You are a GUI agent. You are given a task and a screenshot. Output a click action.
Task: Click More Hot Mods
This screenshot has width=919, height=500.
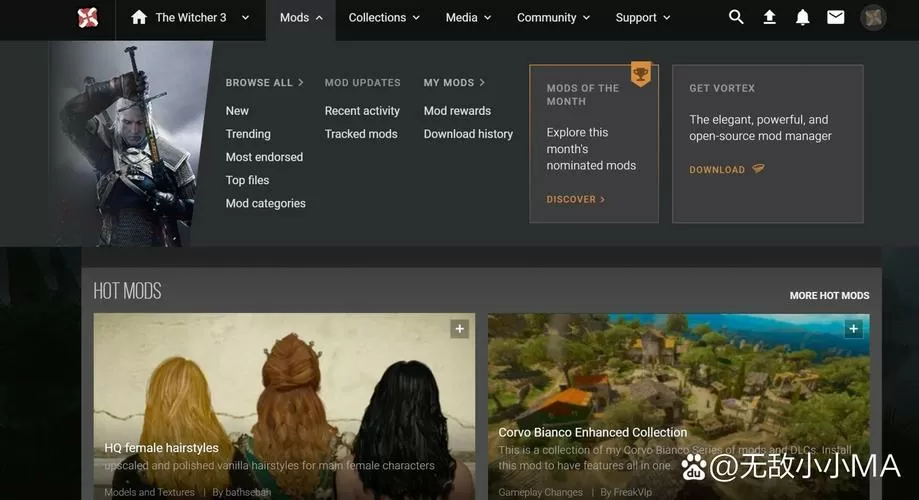point(829,295)
